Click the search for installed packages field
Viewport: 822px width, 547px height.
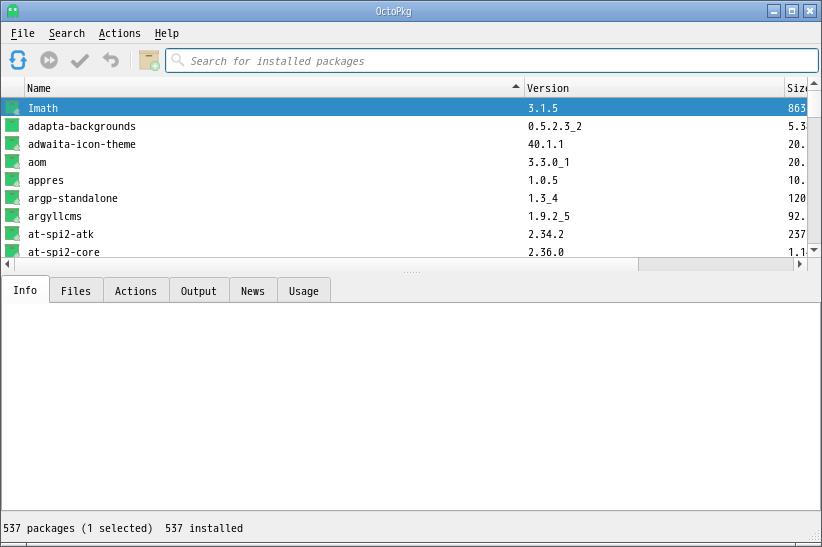[492, 60]
